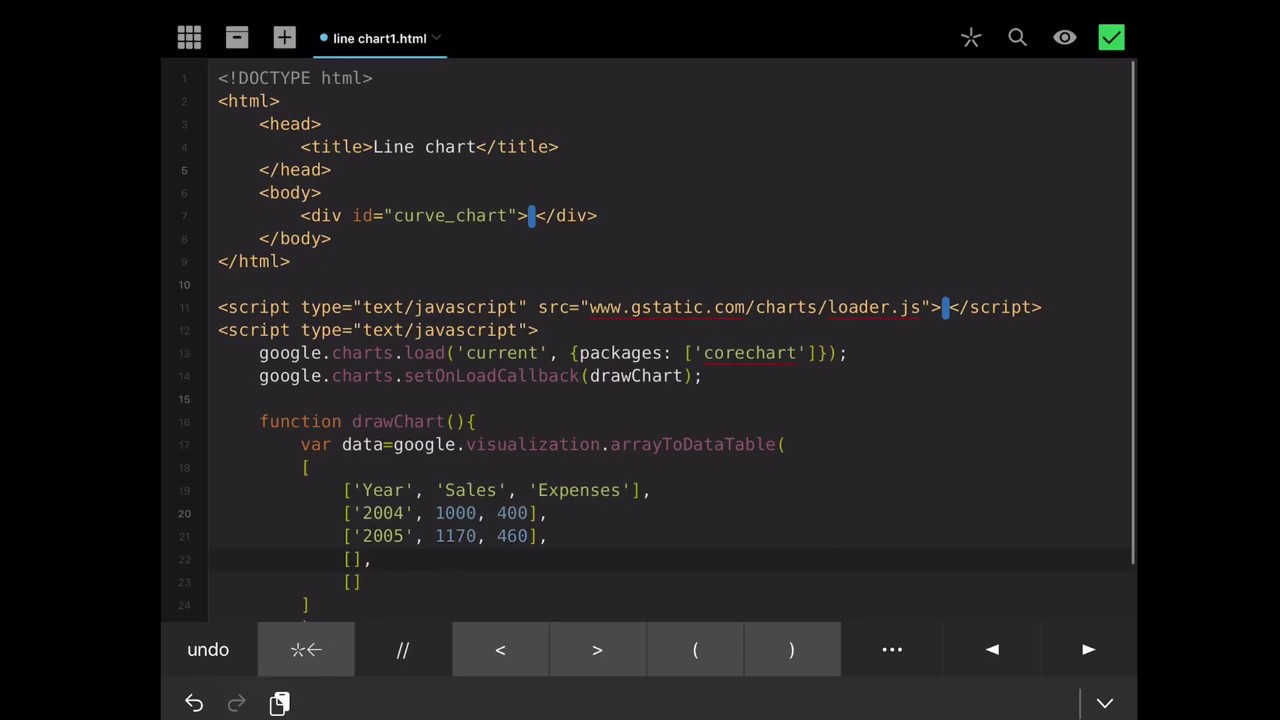Tap the bottom redo arrow icon
This screenshot has width=1280, height=720.
(237, 704)
